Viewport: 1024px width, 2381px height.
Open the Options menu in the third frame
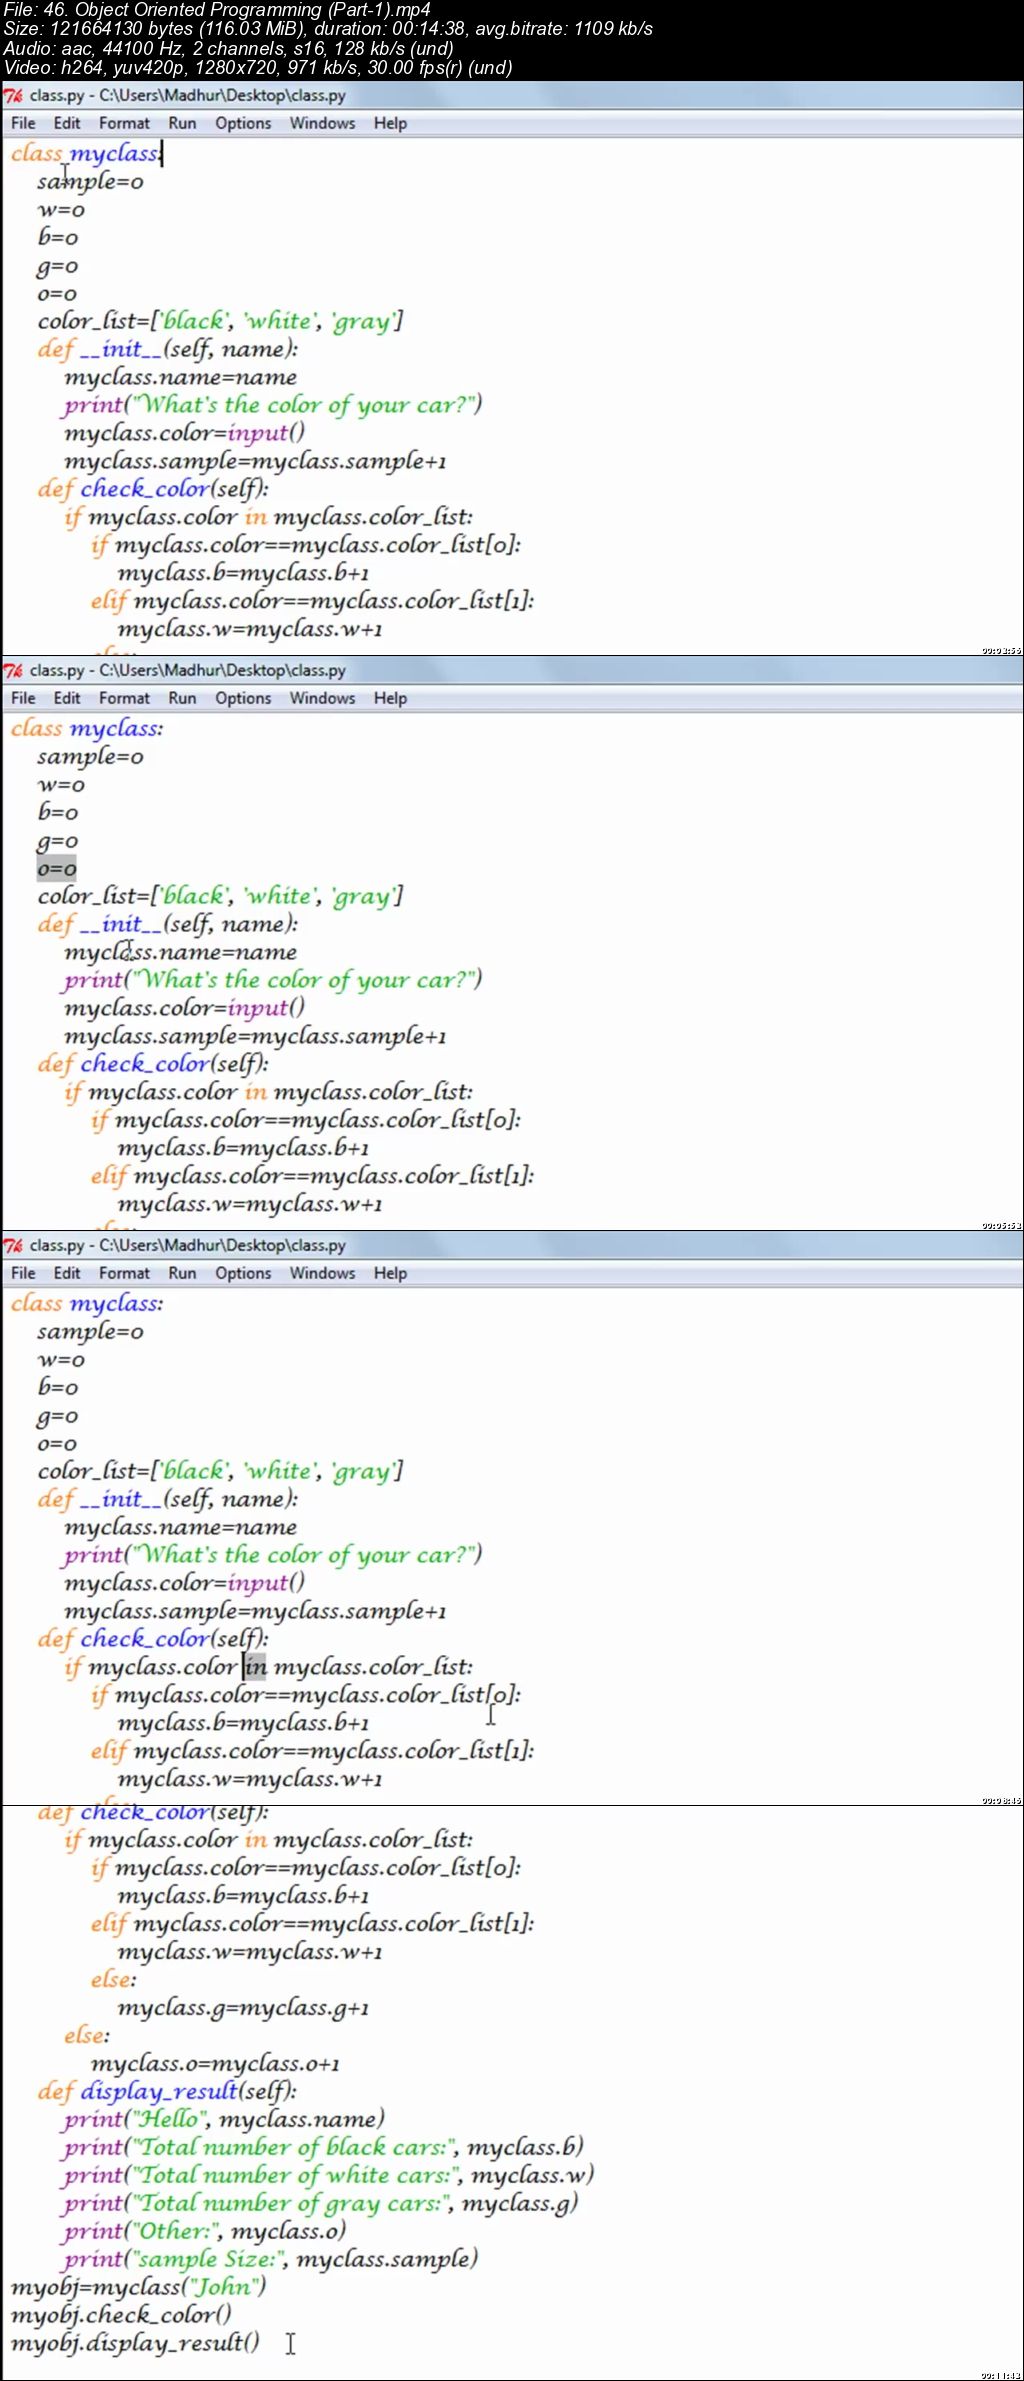click(x=243, y=1273)
